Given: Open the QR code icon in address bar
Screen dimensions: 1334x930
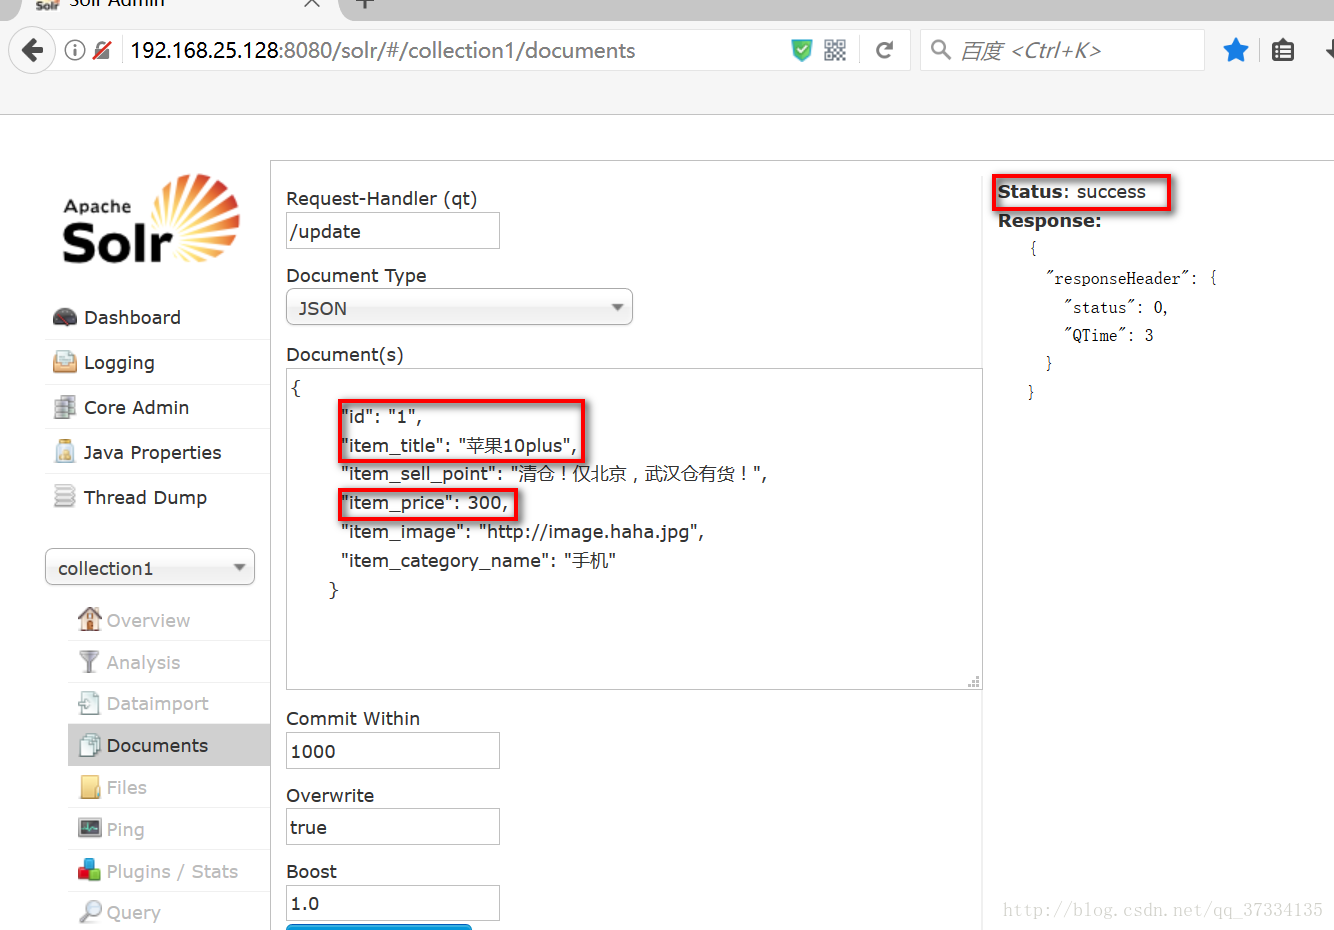Looking at the screenshot, I should 835,50.
